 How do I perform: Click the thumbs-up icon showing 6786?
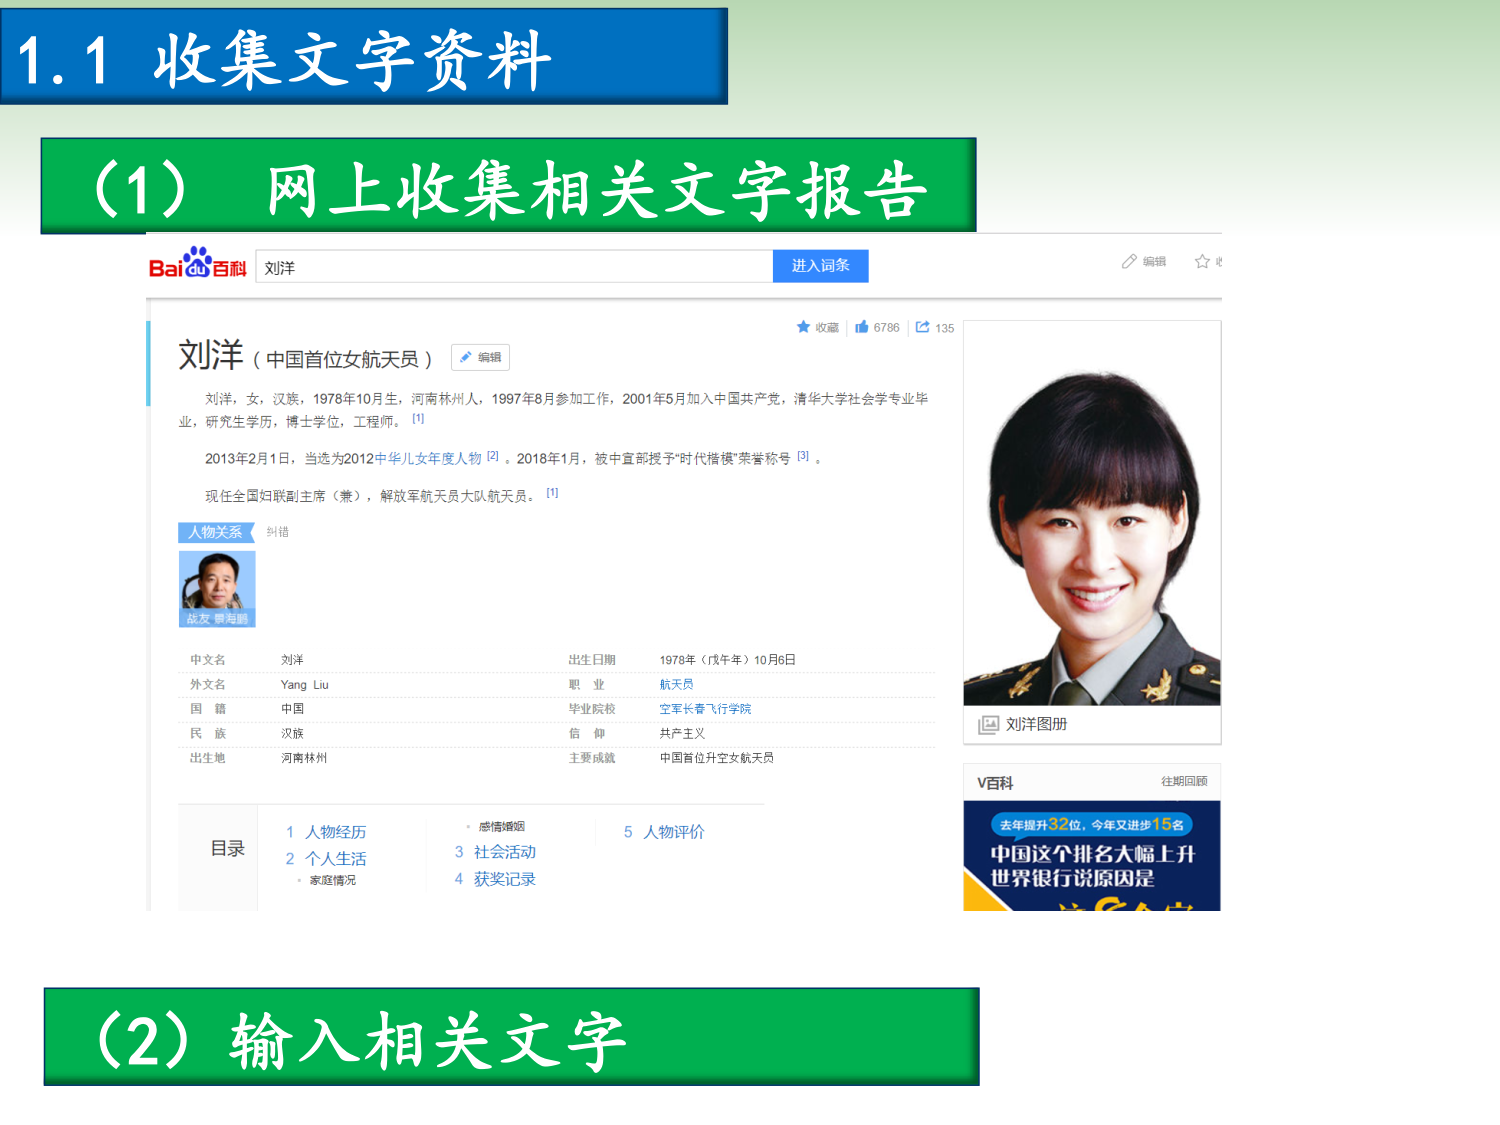pyautogui.click(x=861, y=327)
